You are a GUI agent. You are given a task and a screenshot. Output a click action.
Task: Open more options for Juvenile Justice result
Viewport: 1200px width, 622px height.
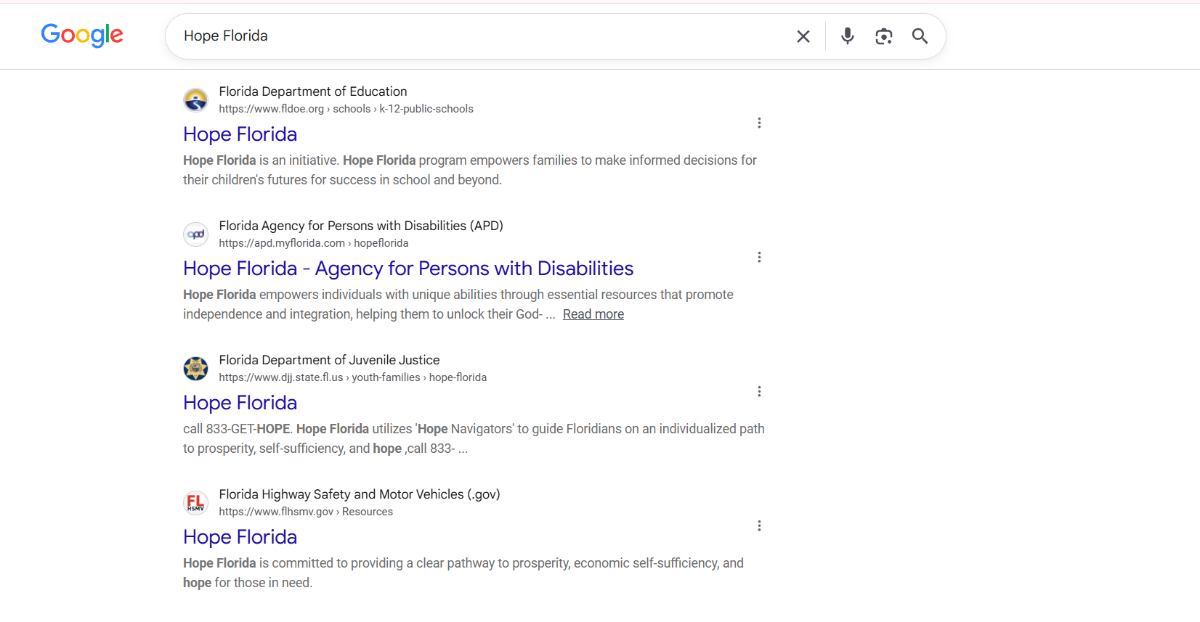tap(759, 391)
